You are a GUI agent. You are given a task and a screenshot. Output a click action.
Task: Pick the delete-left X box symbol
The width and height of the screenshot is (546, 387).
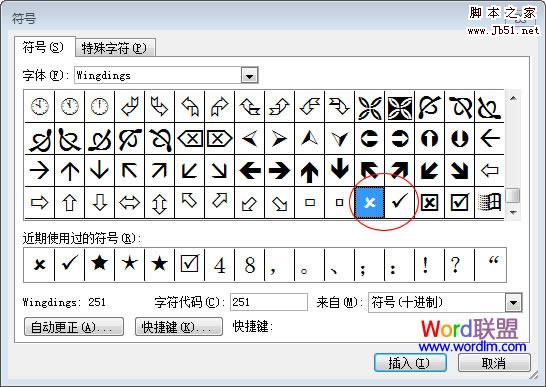pos(190,138)
